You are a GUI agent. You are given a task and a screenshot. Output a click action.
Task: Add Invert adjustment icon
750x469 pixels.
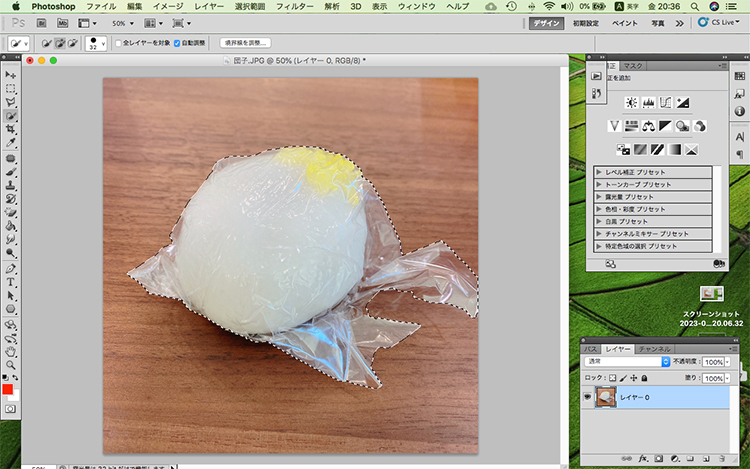(623, 150)
